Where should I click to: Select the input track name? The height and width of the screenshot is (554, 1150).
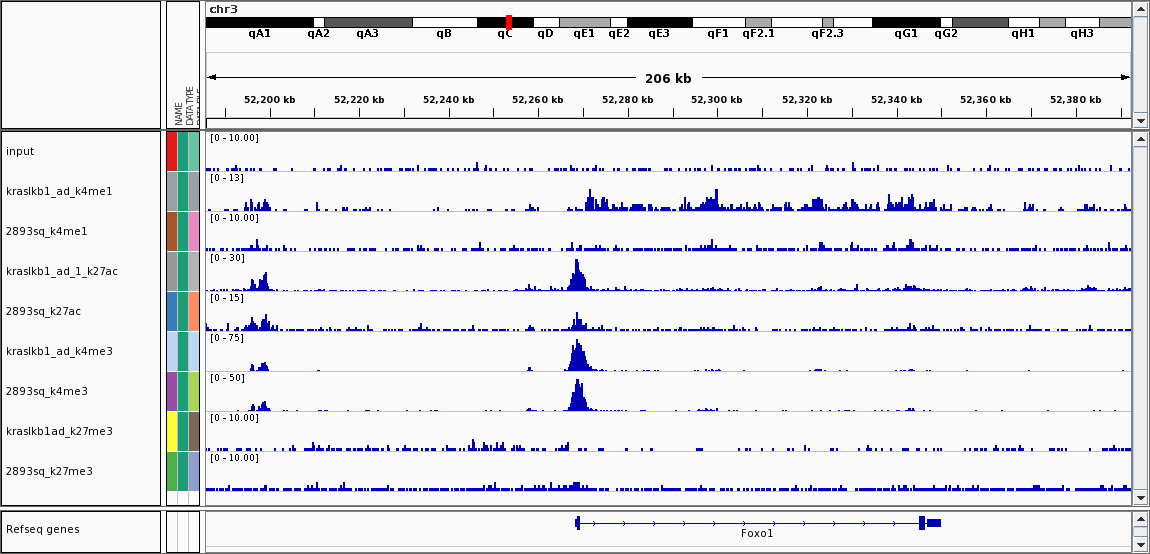tap(20, 151)
